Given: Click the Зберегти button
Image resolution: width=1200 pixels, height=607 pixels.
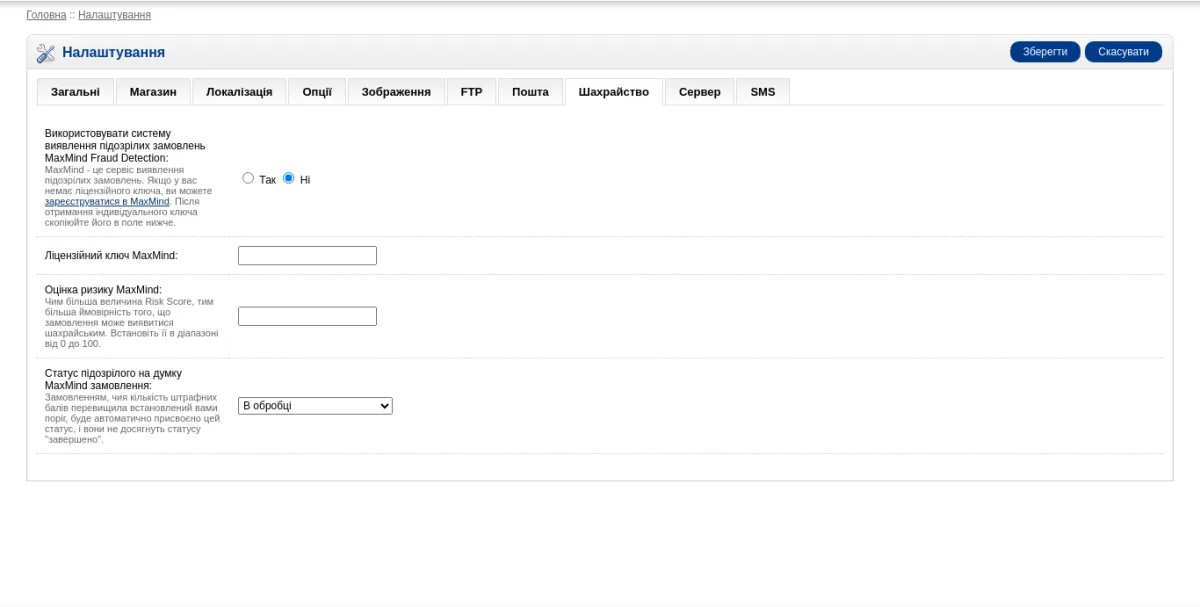Looking at the screenshot, I should pyautogui.click(x=1045, y=52).
